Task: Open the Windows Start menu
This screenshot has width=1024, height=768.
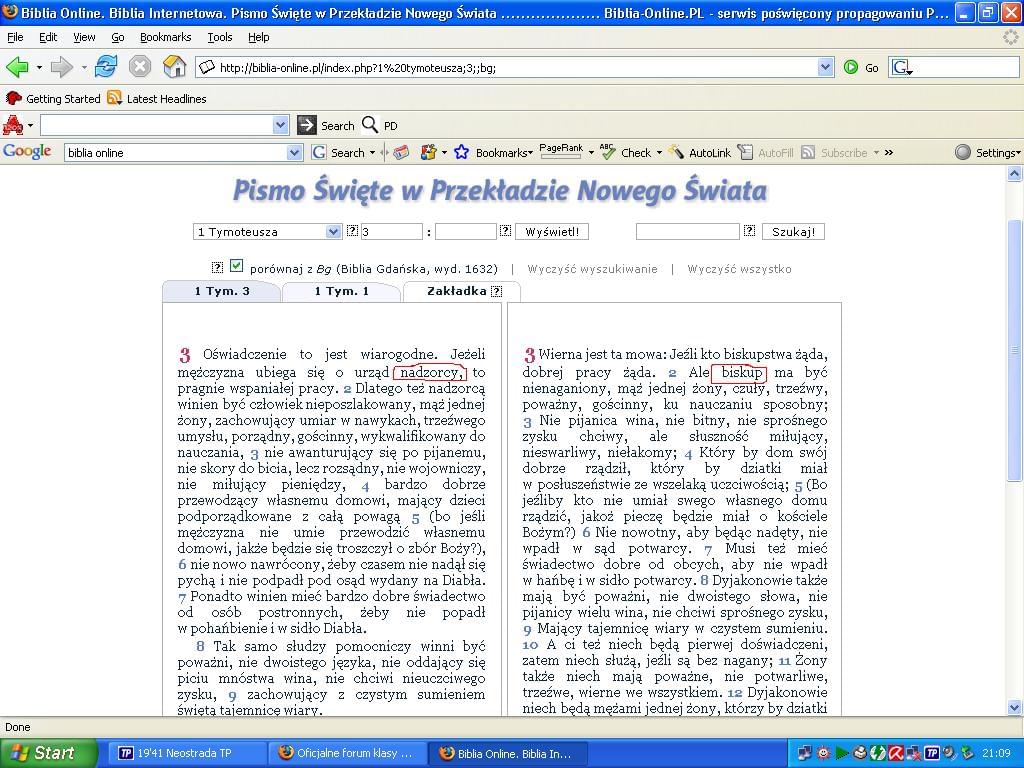Action: pos(47,753)
